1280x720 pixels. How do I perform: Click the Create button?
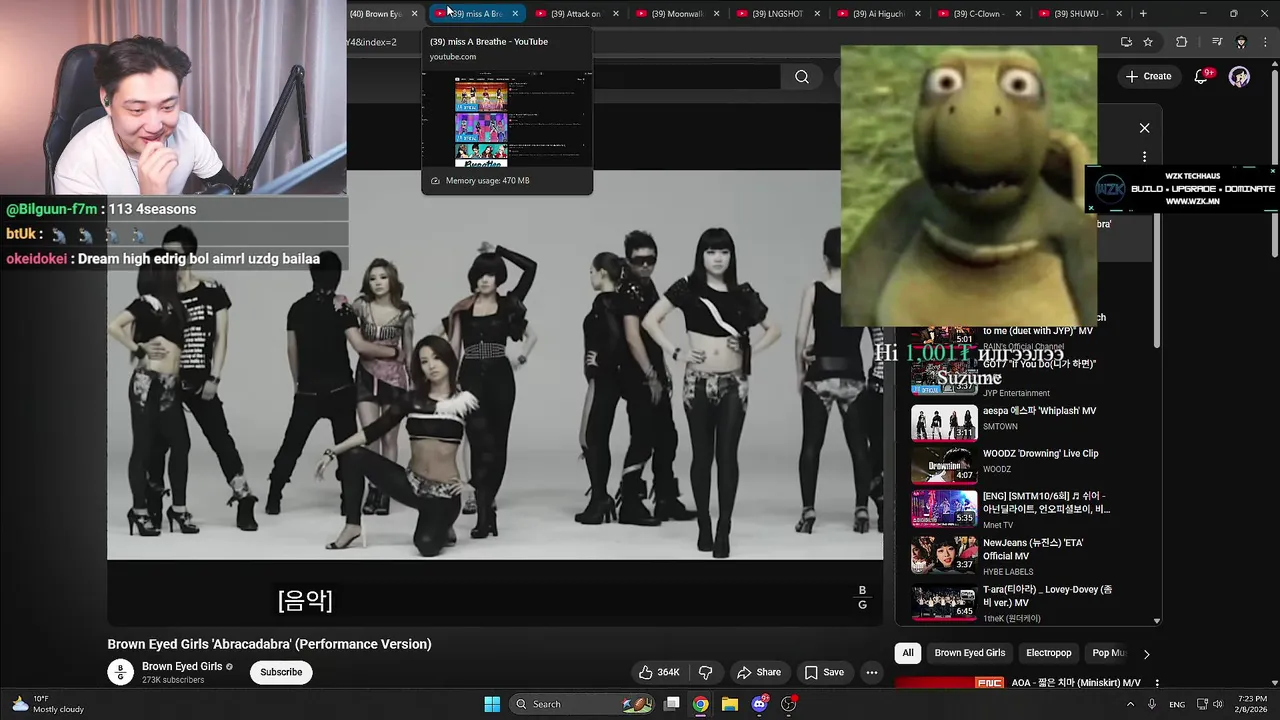tap(1148, 76)
